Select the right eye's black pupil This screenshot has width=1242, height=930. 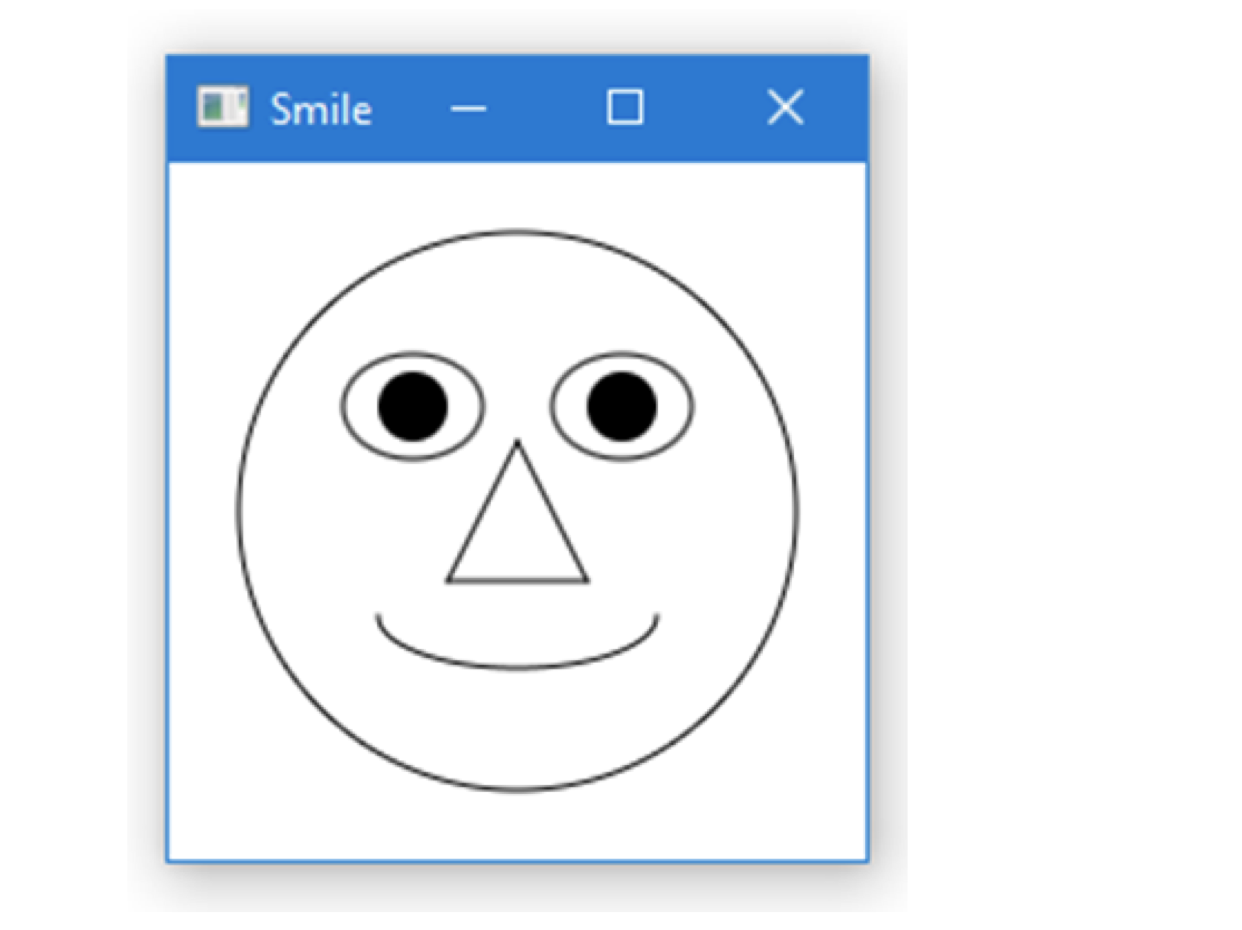pyautogui.click(x=622, y=406)
